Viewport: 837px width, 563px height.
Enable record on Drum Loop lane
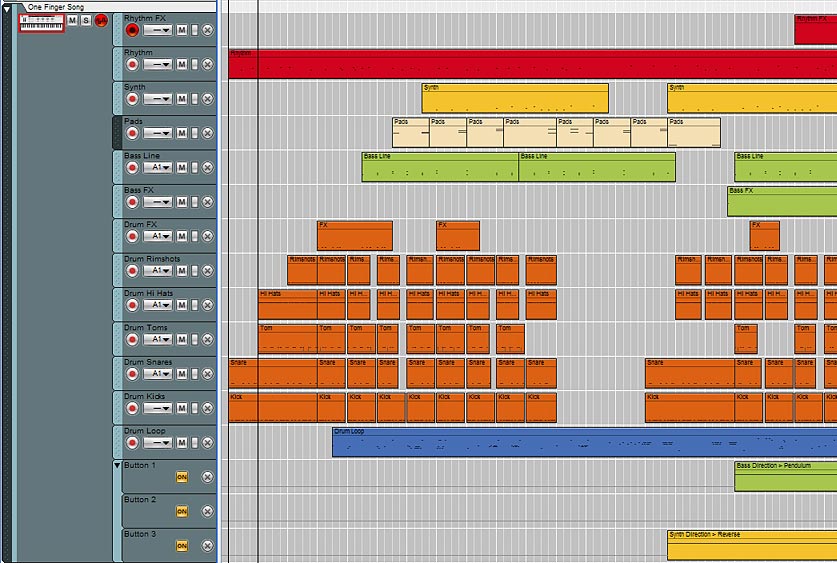pos(132,442)
